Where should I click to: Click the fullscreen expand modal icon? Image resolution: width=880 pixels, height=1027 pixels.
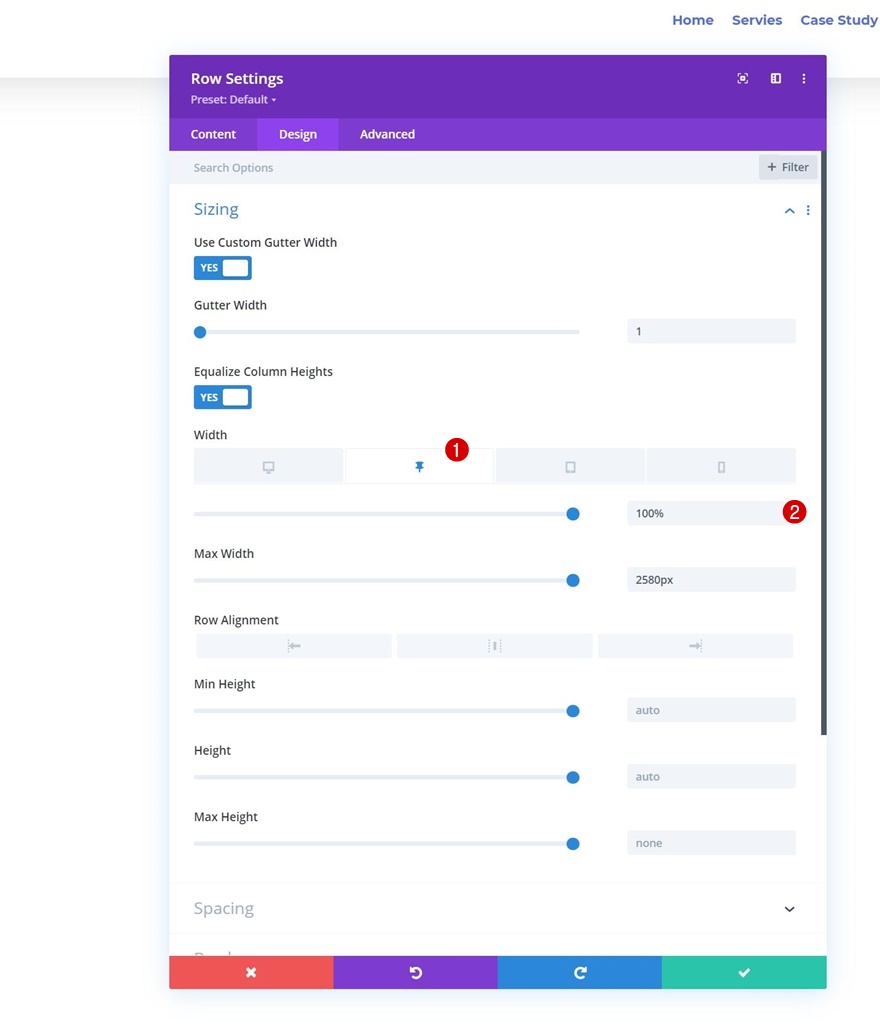click(742, 79)
